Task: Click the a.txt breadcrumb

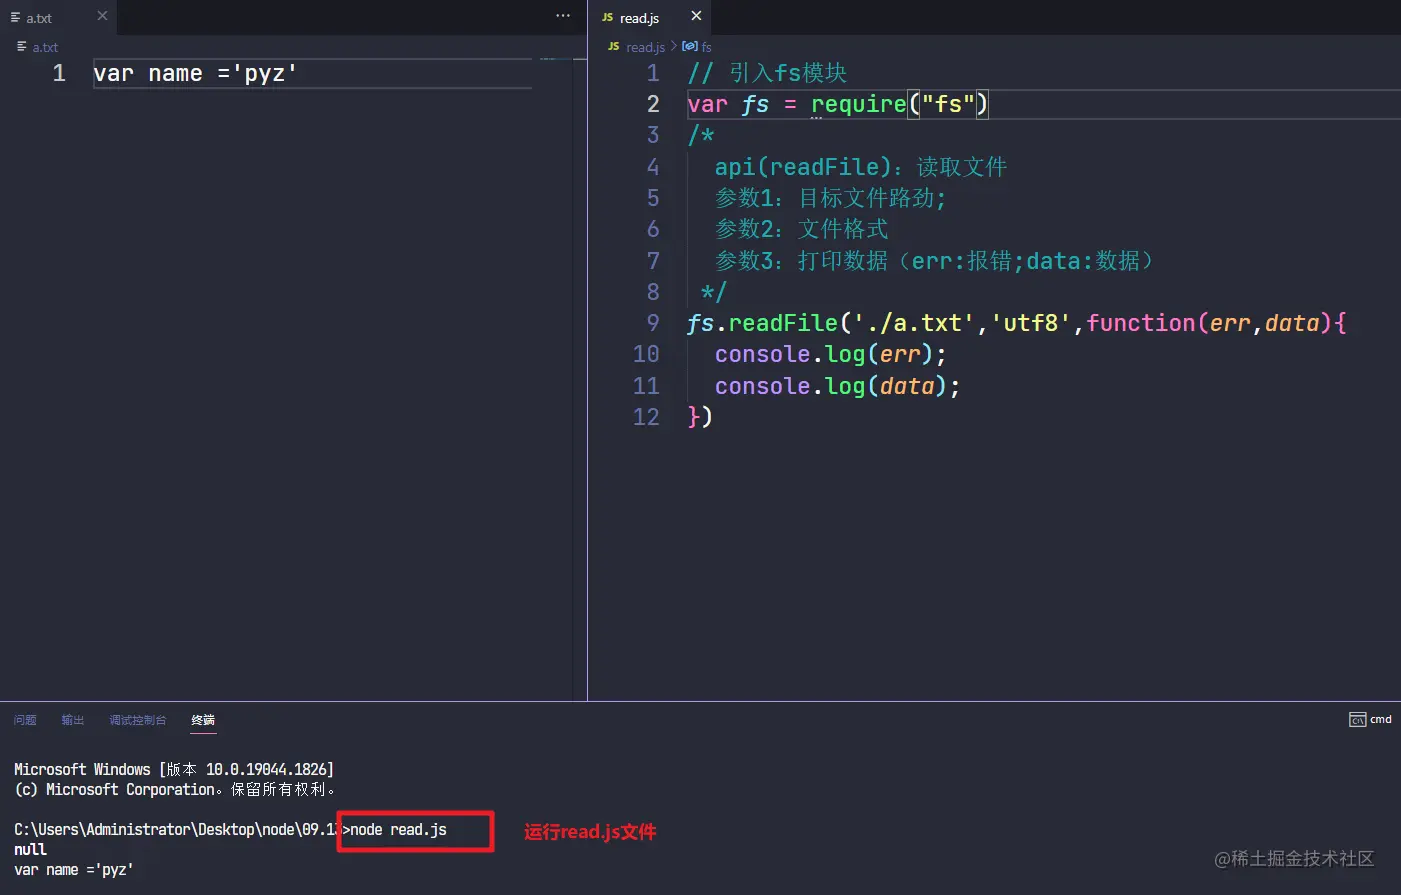Action: pos(45,47)
